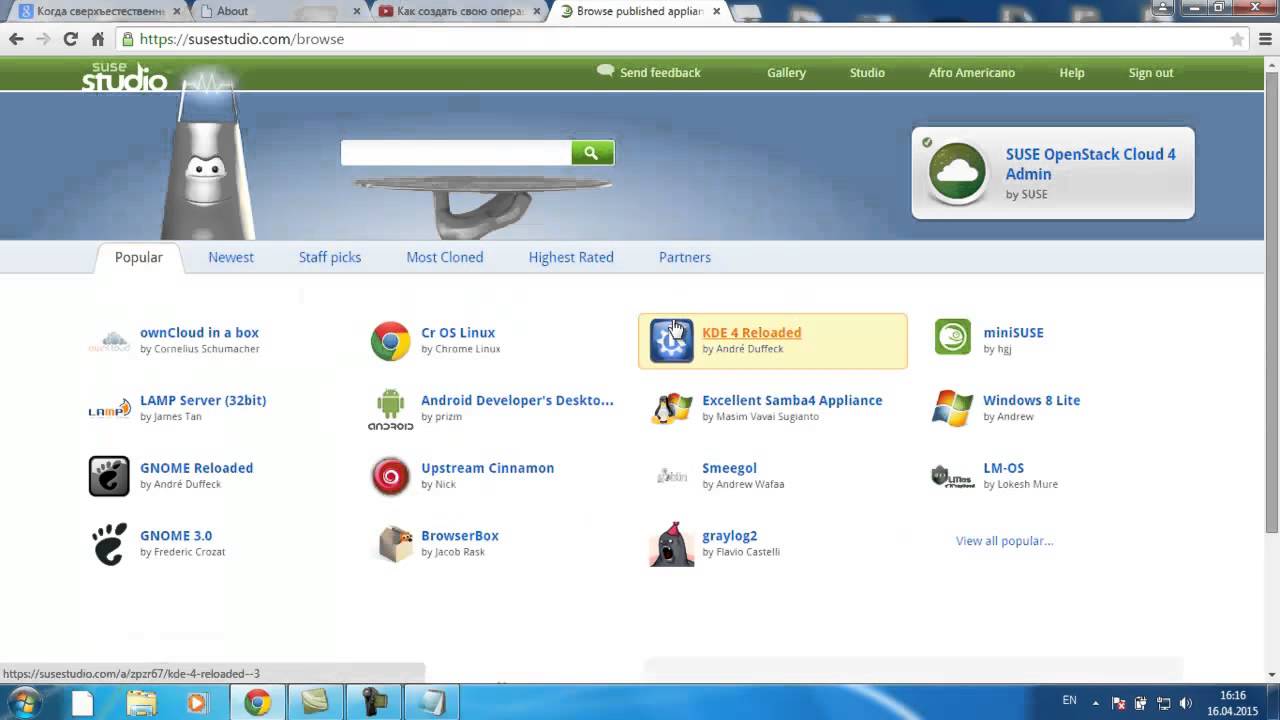Click the Excellent Samba4 Appliance penguin icon
Image resolution: width=1280 pixels, height=720 pixels.
pyautogui.click(x=671, y=409)
